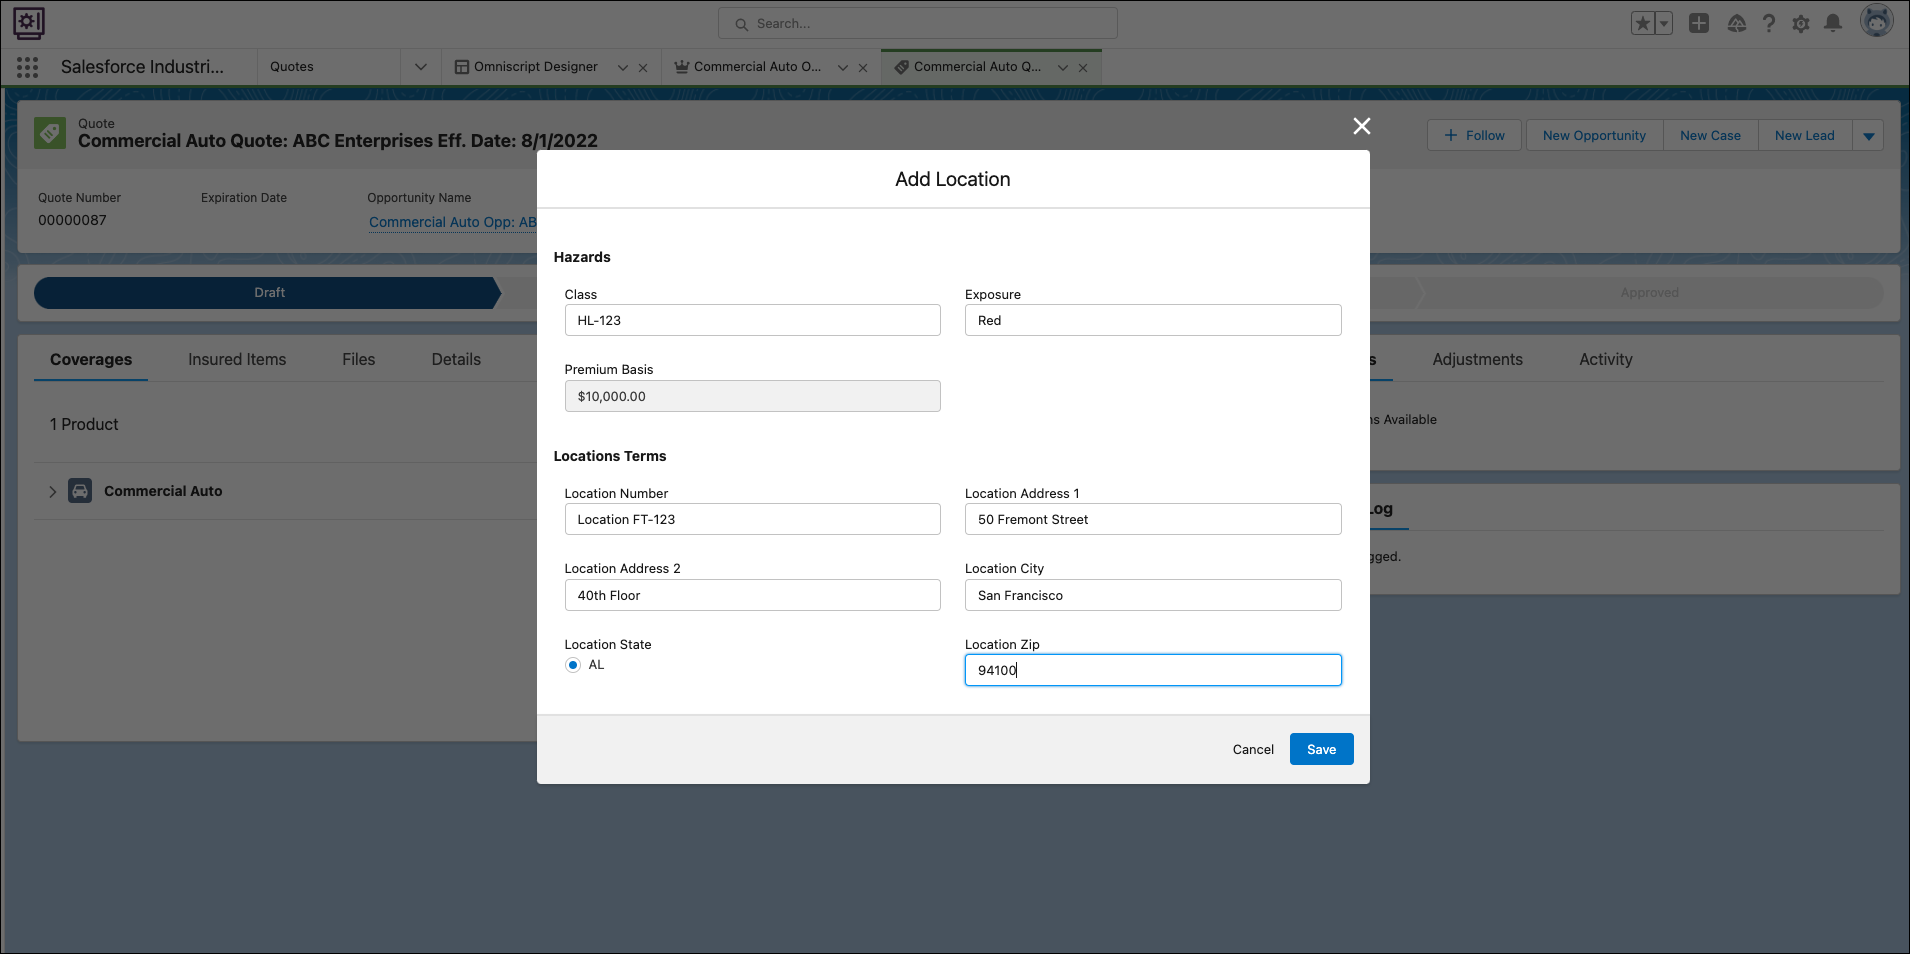Open the Activity tab
This screenshot has width=1910, height=954.
pyautogui.click(x=1606, y=360)
